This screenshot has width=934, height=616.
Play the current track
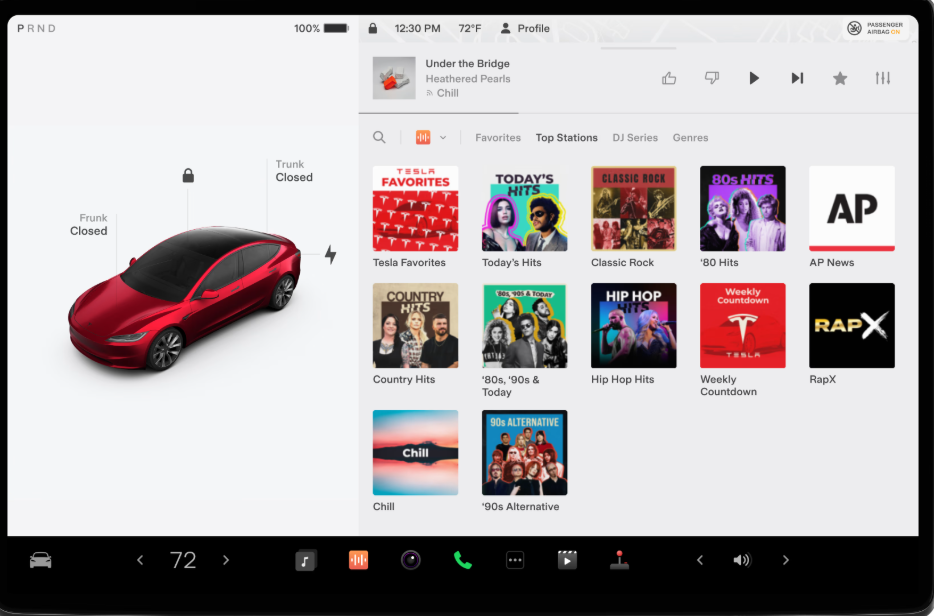tap(754, 78)
